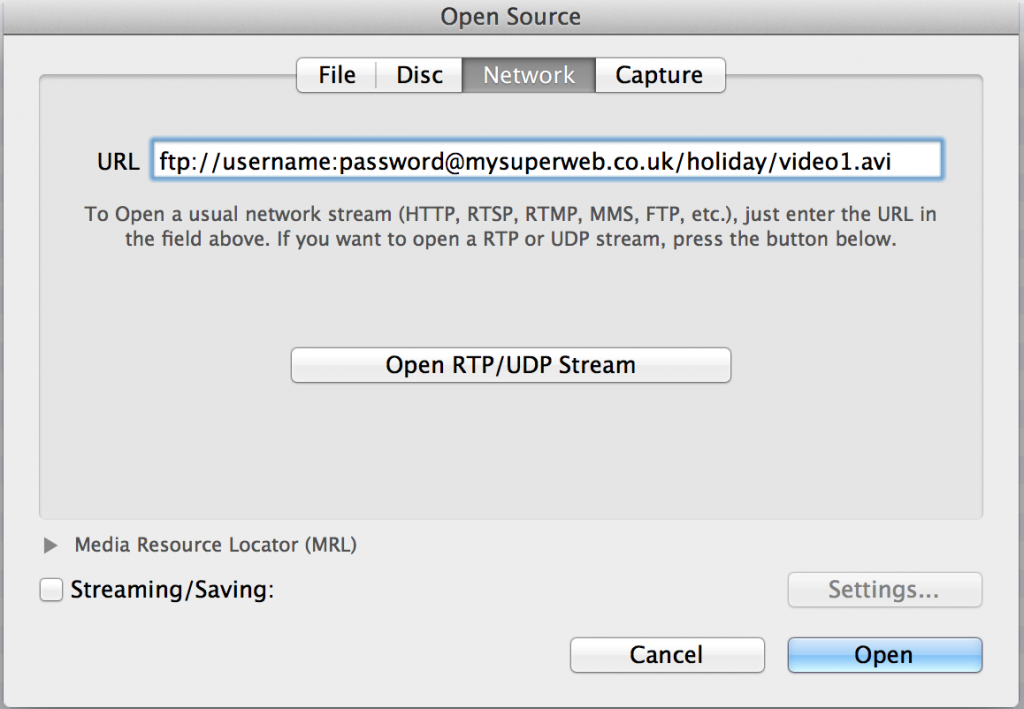1024x709 pixels.
Task: Go to the Capture tab
Action: [x=660, y=75]
